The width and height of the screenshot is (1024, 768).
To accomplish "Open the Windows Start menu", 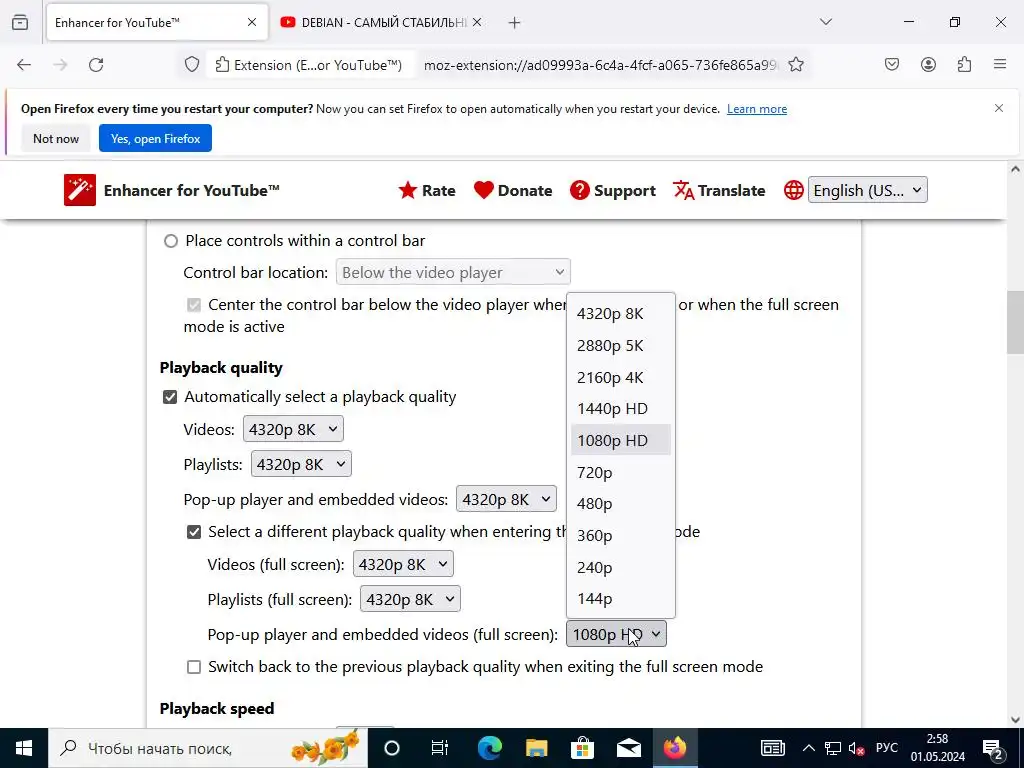I will [24, 748].
